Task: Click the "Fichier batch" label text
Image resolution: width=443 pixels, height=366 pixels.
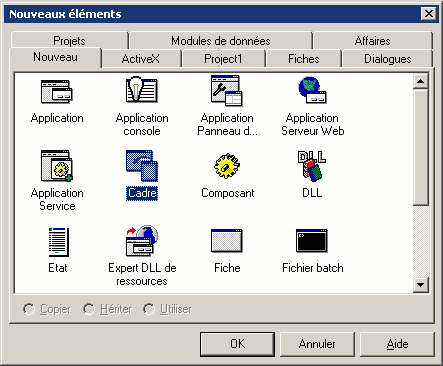Action: [x=313, y=268]
